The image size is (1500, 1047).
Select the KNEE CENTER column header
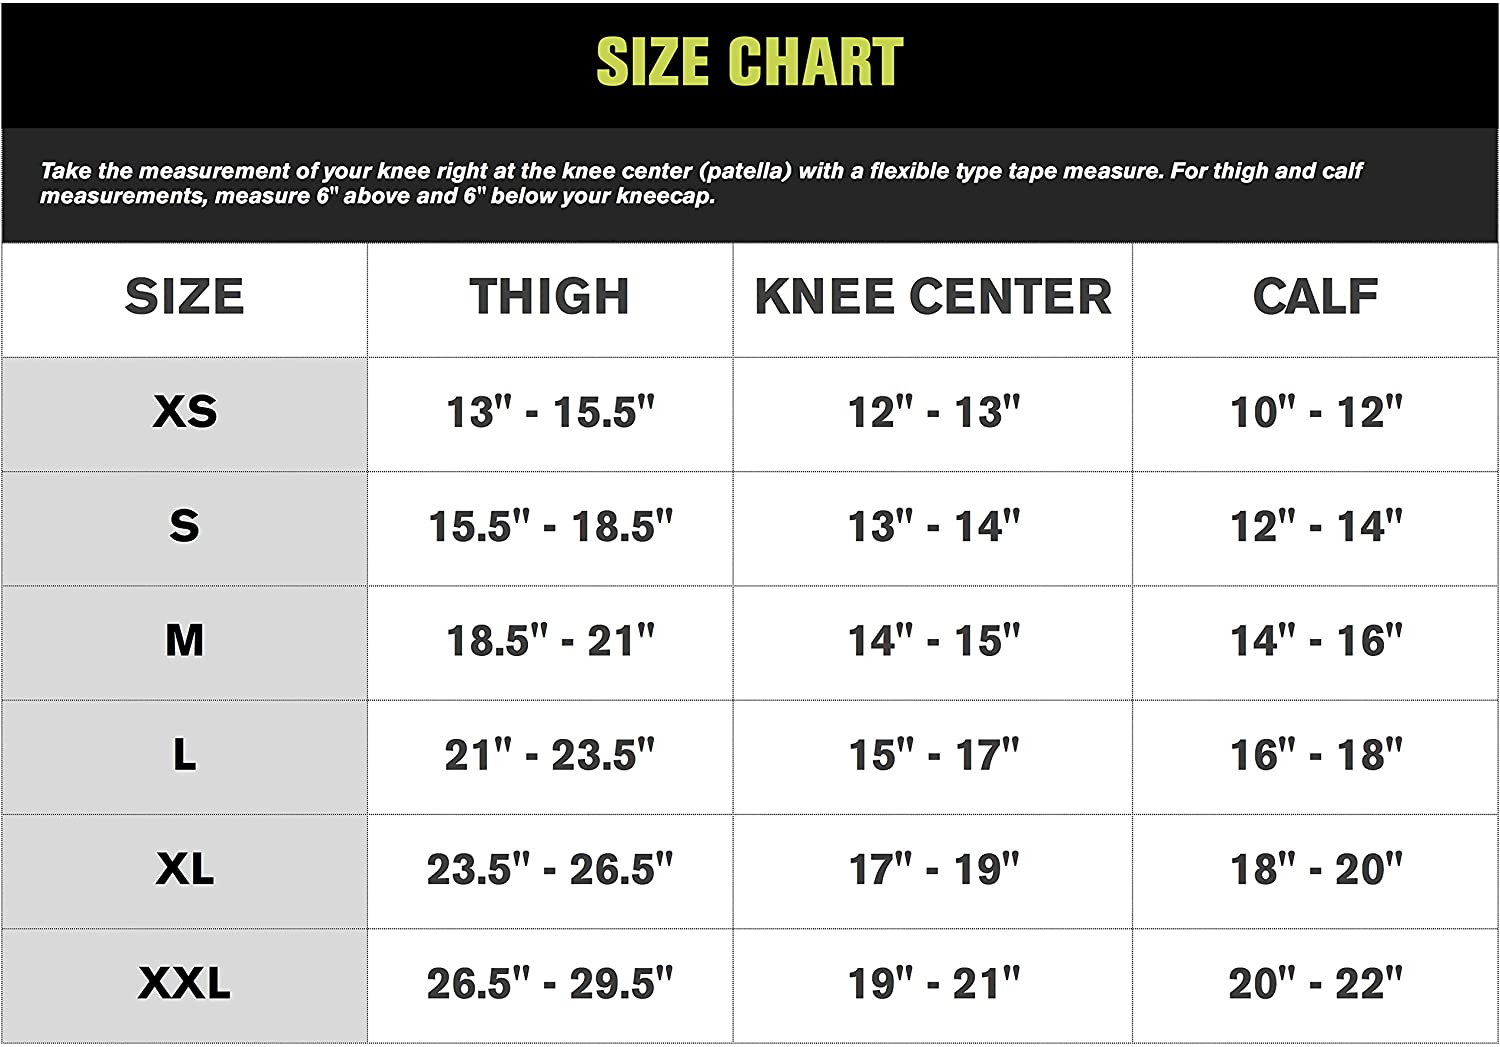tap(933, 297)
